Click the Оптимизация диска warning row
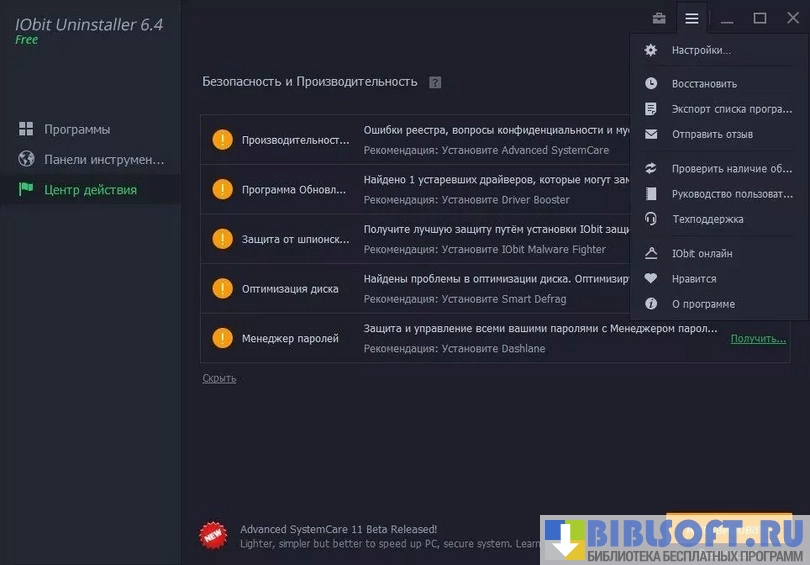The height and width of the screenshot is (565, 810). point(290,289)
